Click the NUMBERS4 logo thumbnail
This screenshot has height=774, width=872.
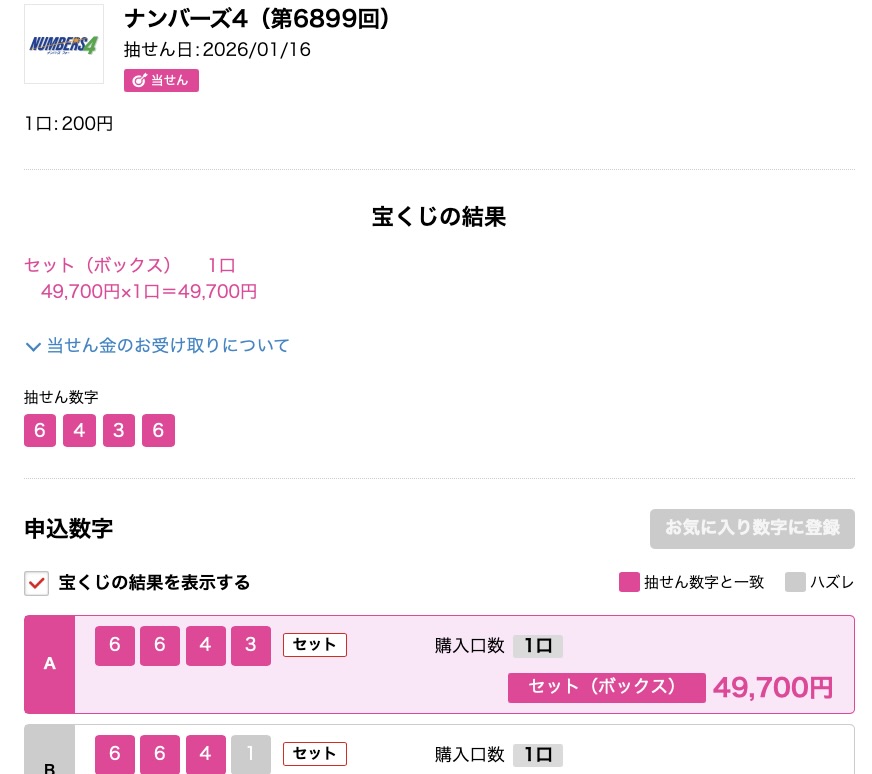[64, 44]
